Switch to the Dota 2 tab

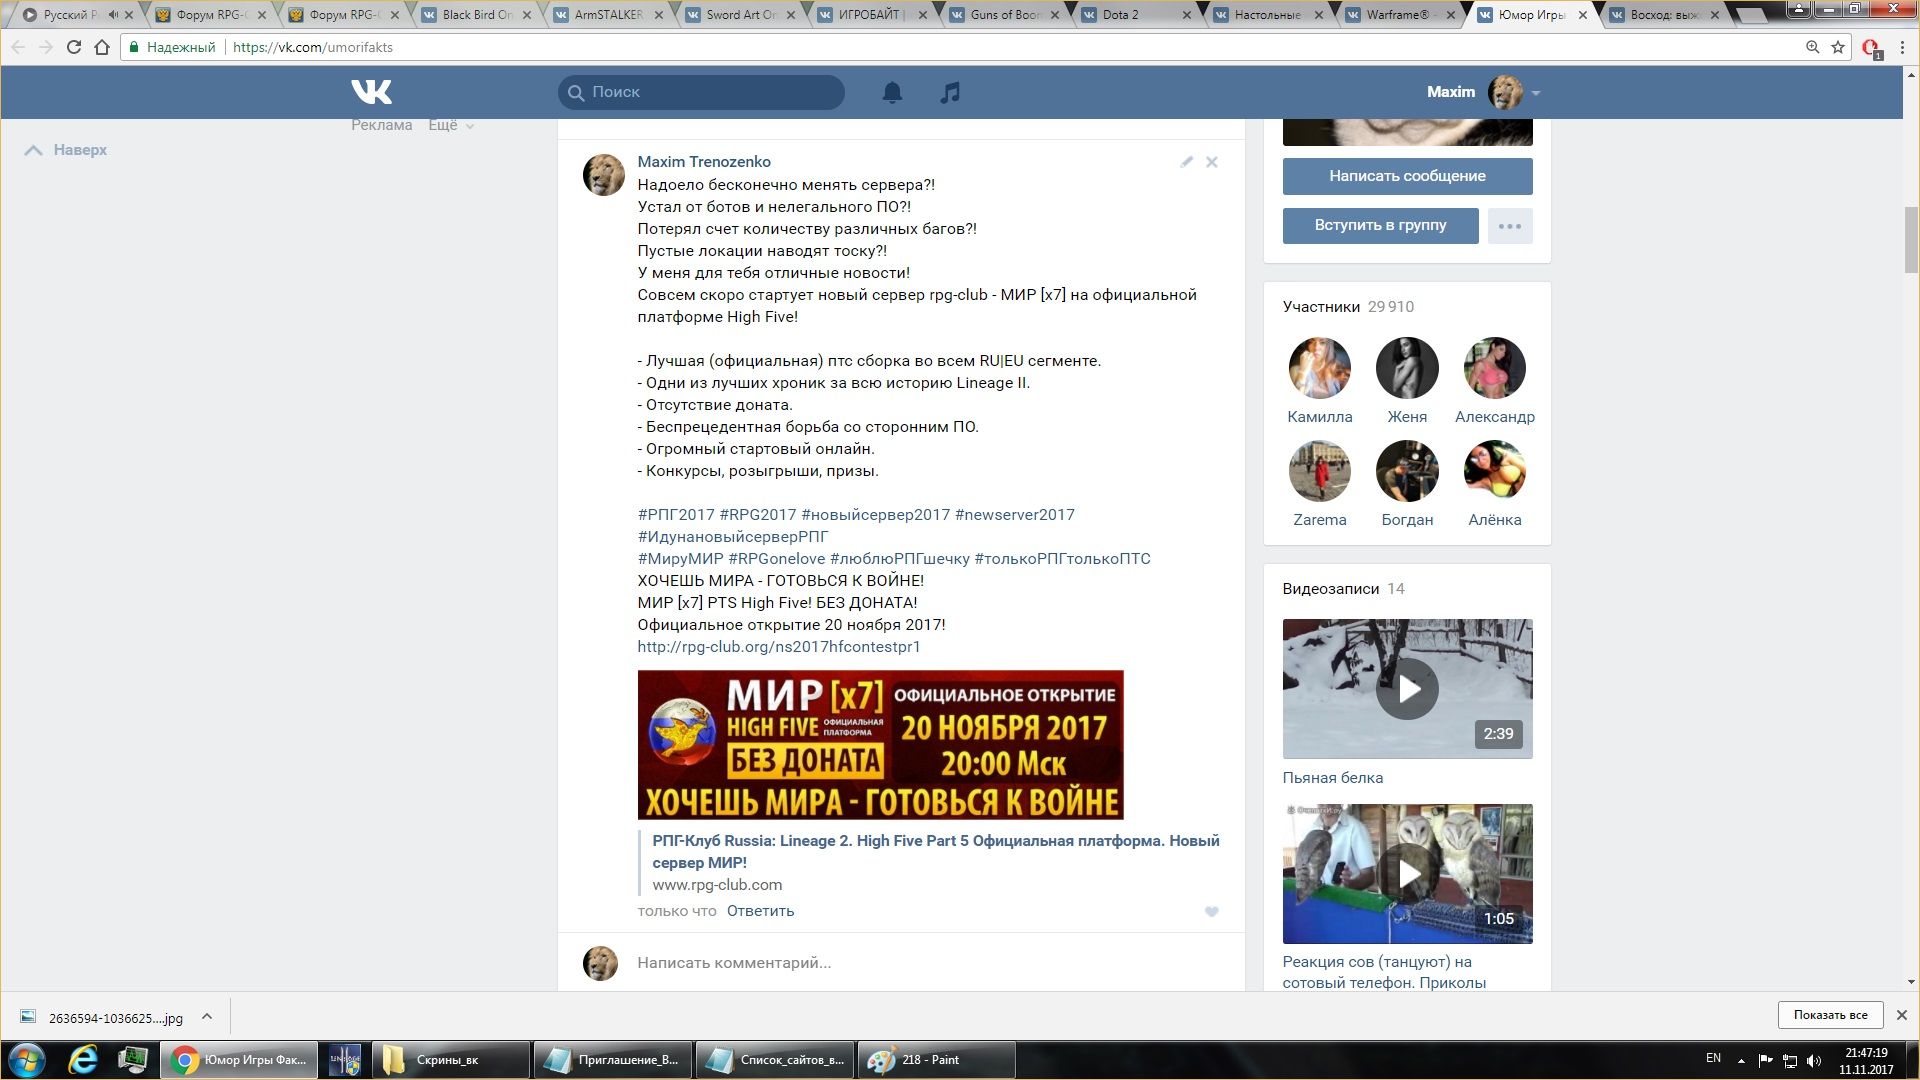tap(1132, 15)
